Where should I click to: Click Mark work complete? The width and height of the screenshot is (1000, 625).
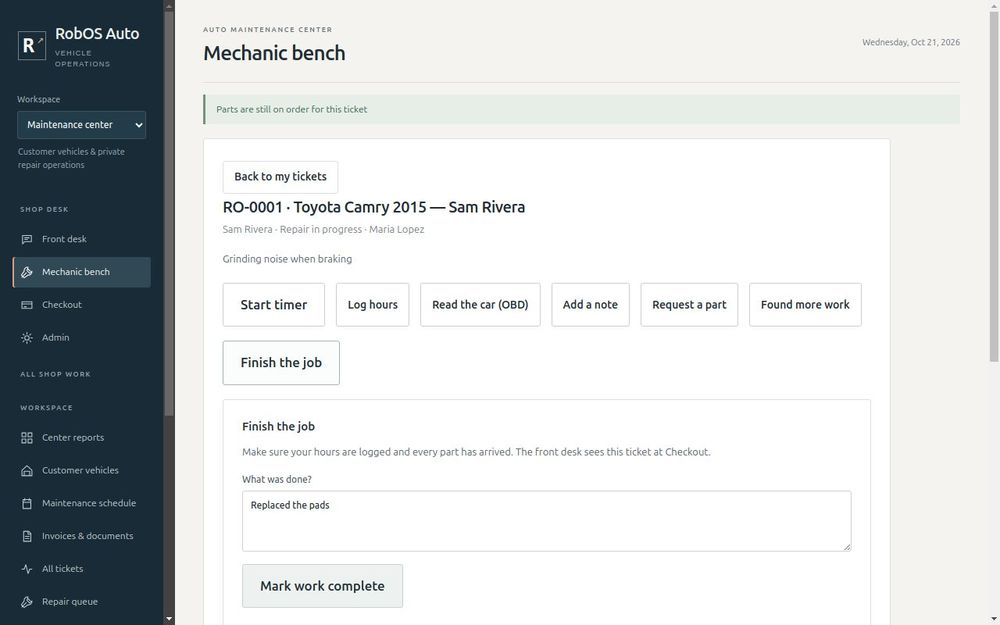click(x=322, y=586)
